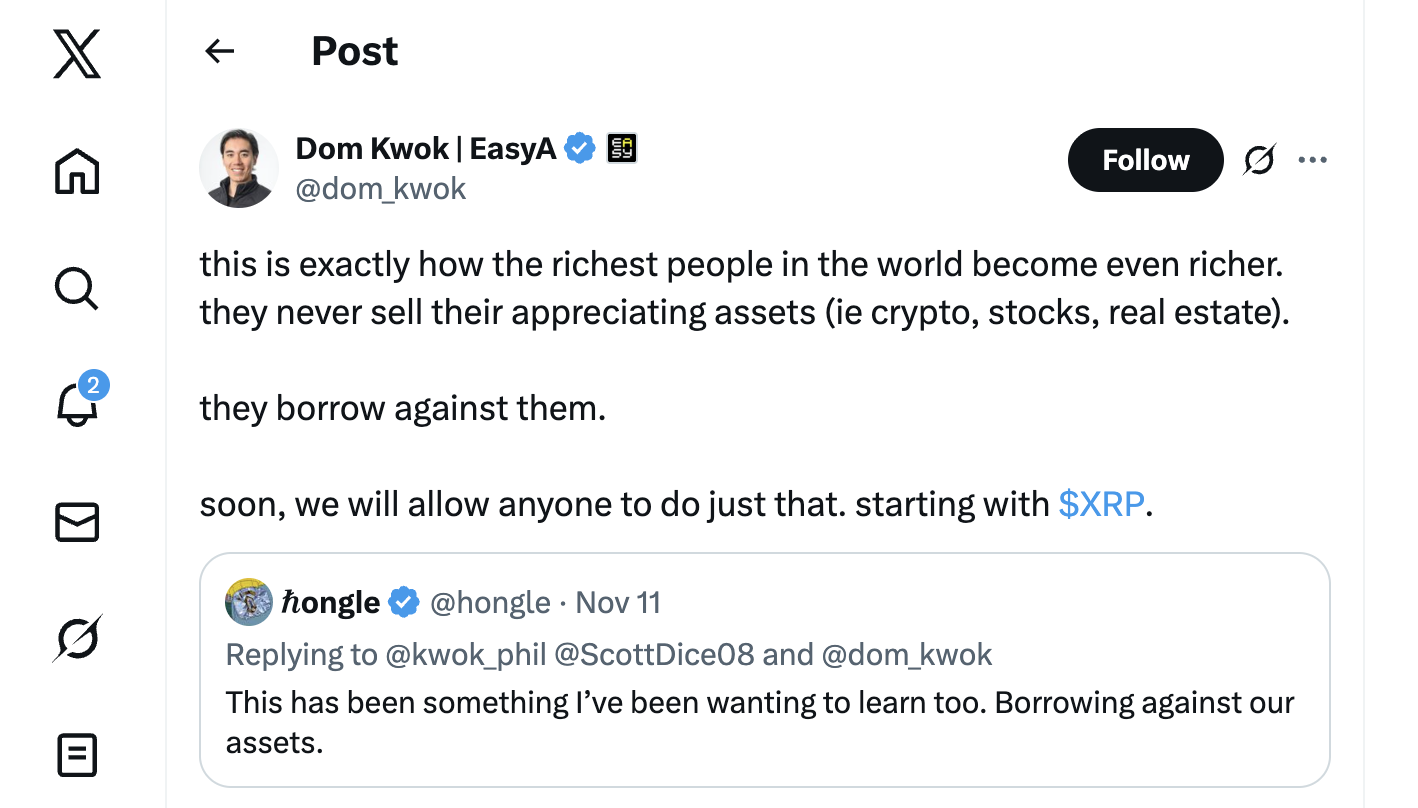This screenshot has height=808, width=1418.
Task: Open the more options menu on the post
Action: pyautogui.click(x=1312, y=159)
